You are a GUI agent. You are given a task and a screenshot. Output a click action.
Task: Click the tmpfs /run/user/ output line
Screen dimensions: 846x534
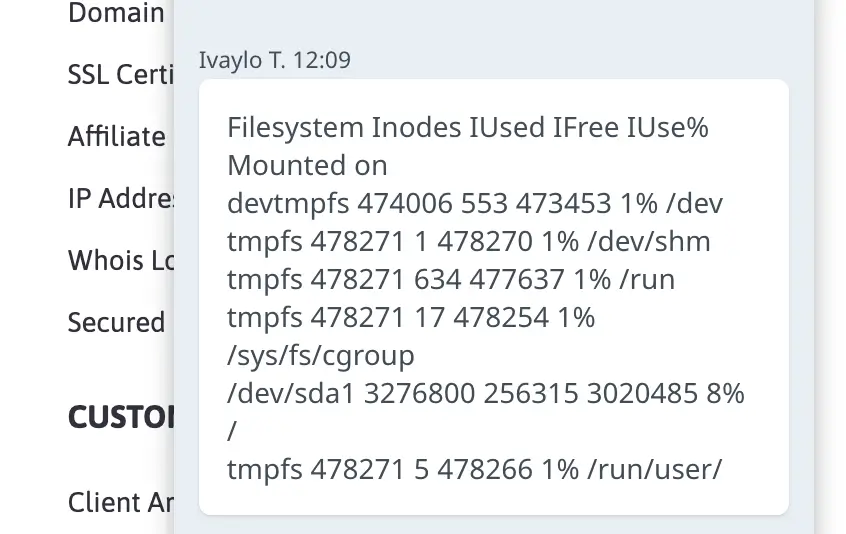(x=474, y=469)
